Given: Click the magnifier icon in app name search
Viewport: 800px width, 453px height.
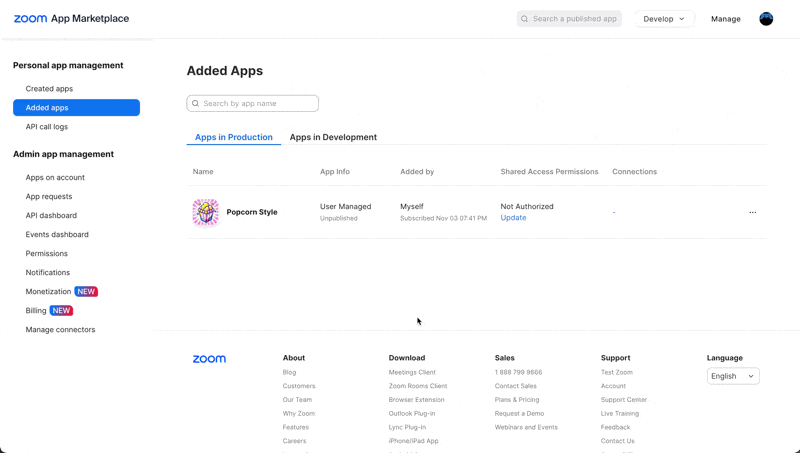Looking at the screenshot, I should pyautogui.click(x=196, y=103).
